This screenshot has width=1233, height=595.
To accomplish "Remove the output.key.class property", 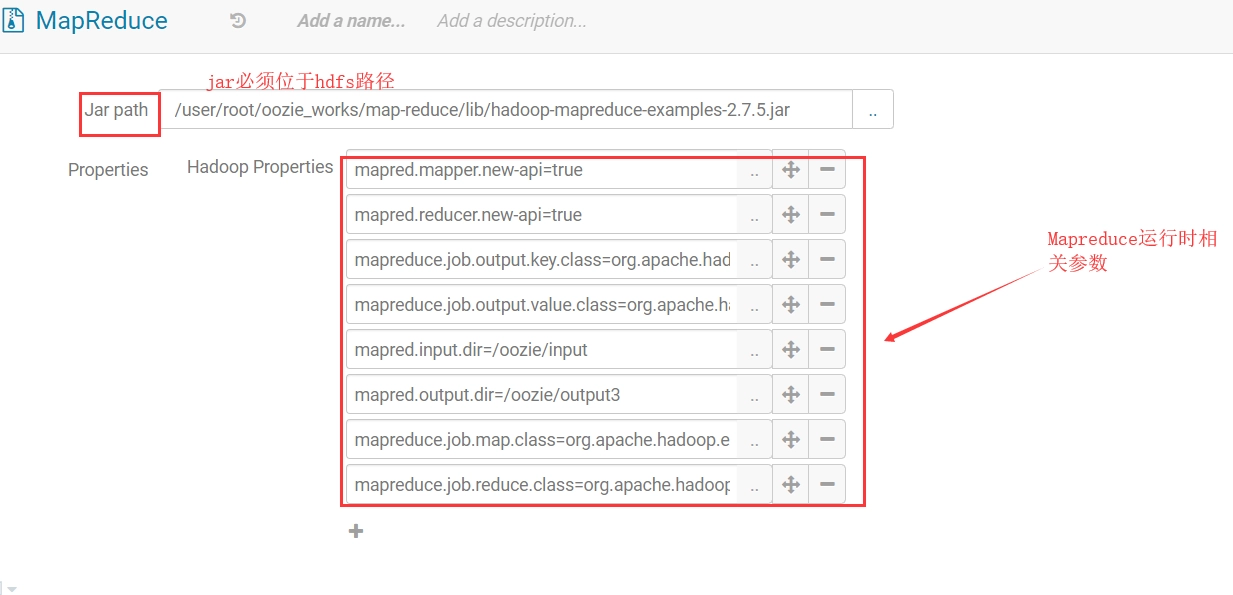I will click(827, 259).
